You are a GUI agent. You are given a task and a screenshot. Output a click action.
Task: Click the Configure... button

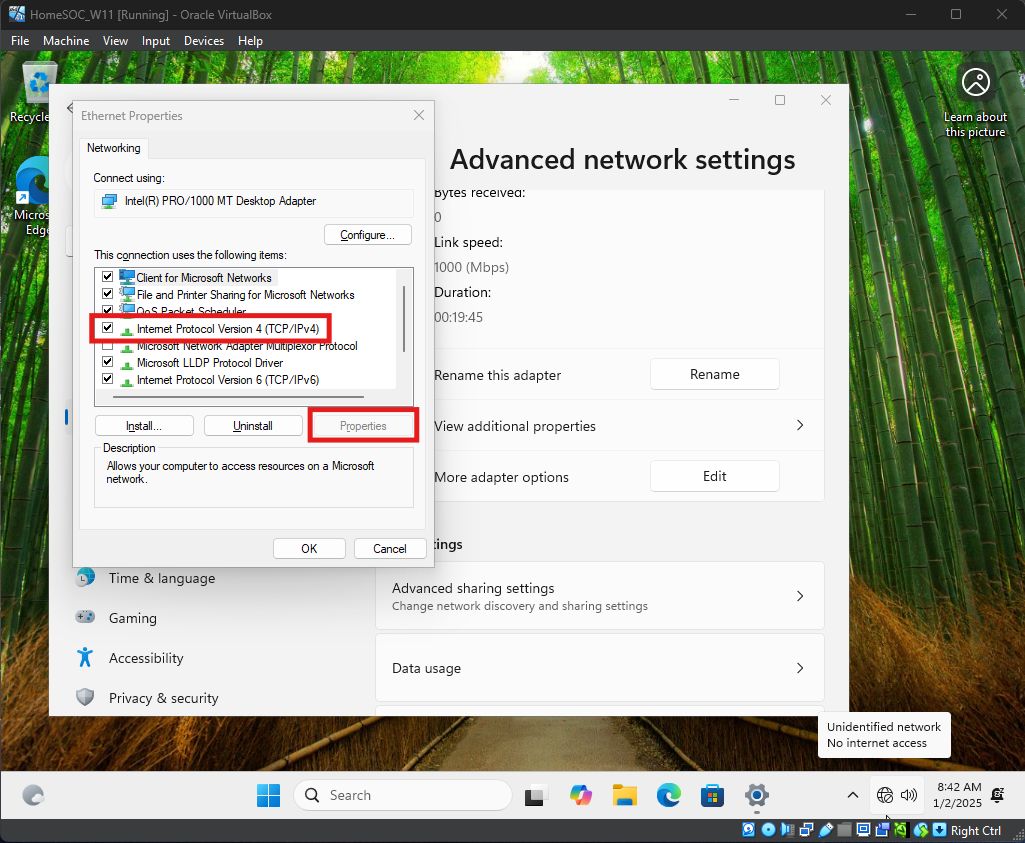(x=368, y=235)
